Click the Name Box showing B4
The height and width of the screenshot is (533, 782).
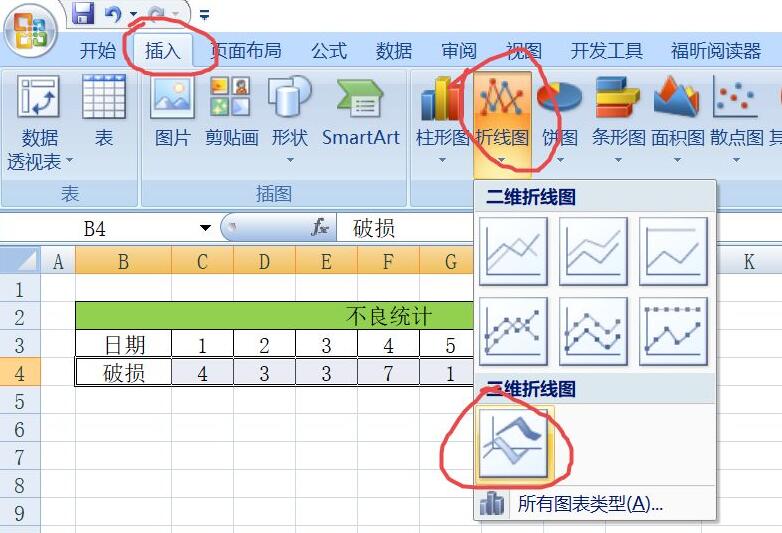[95, 228]
